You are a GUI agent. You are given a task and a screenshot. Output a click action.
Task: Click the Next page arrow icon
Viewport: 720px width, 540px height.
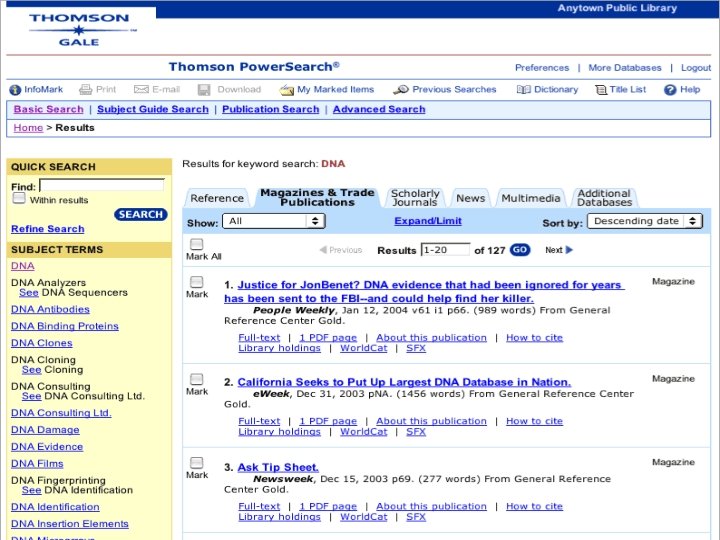pyautogui.click(x=569, y=250)
